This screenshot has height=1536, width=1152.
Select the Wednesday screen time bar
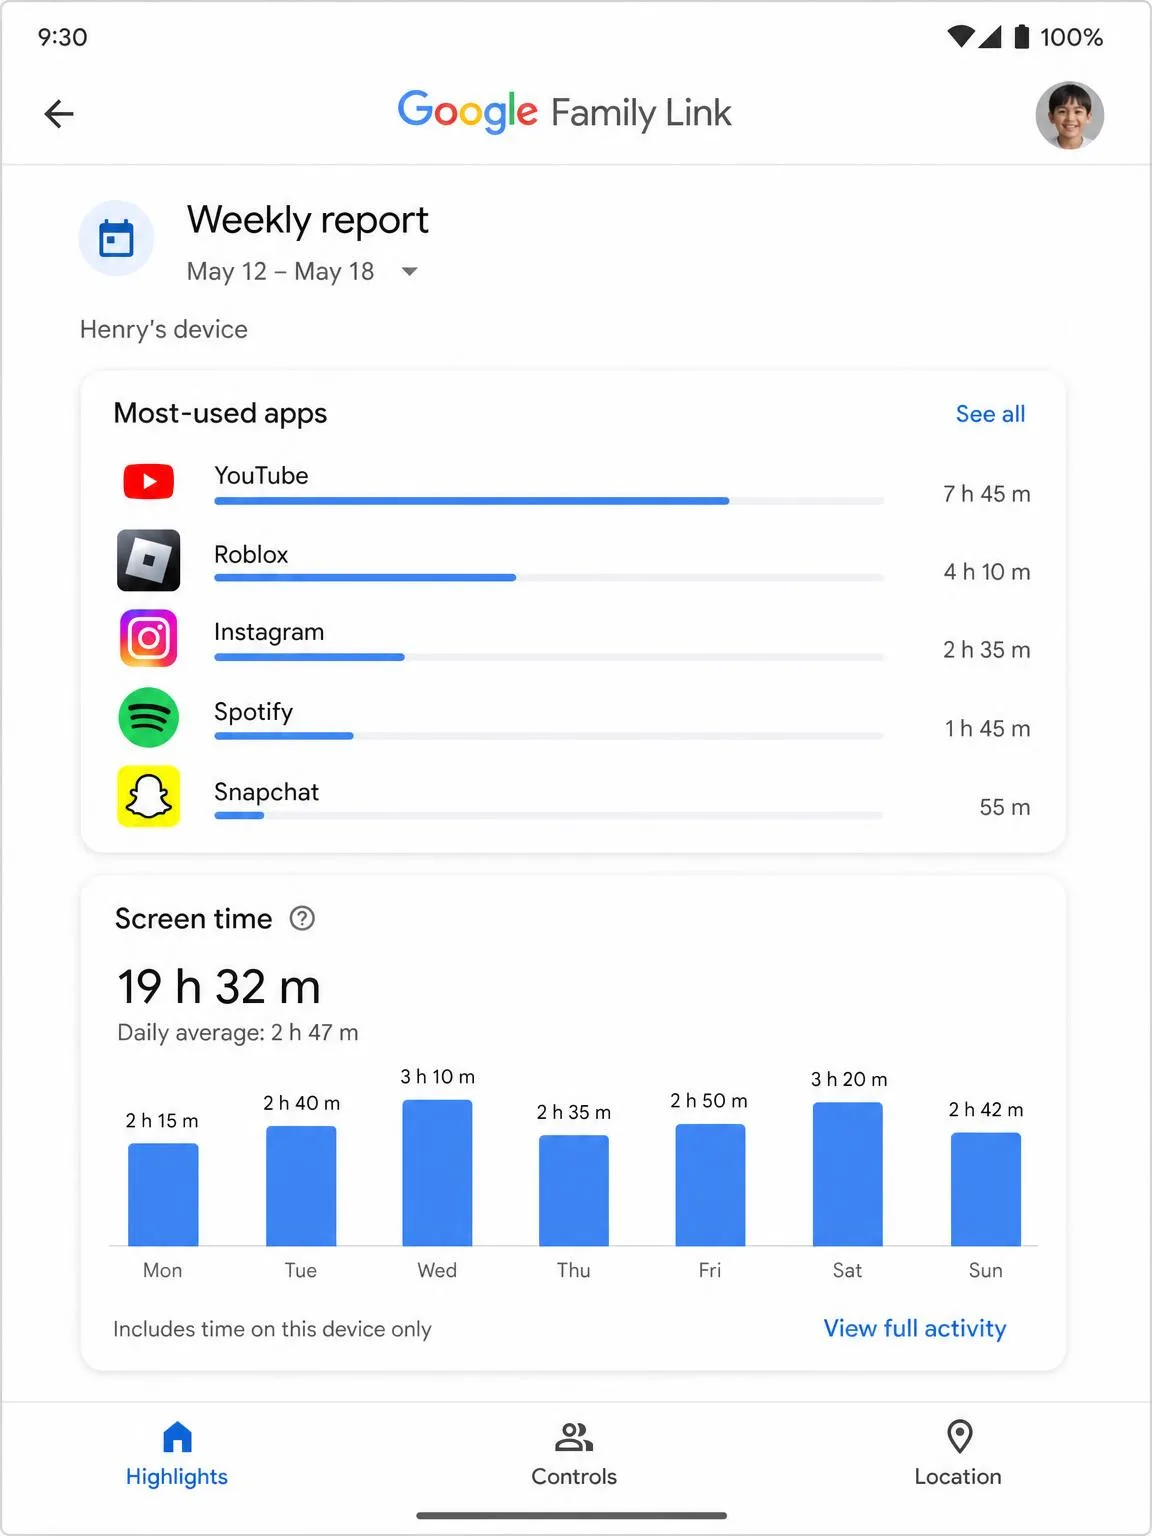click(x=437, y=1173)
